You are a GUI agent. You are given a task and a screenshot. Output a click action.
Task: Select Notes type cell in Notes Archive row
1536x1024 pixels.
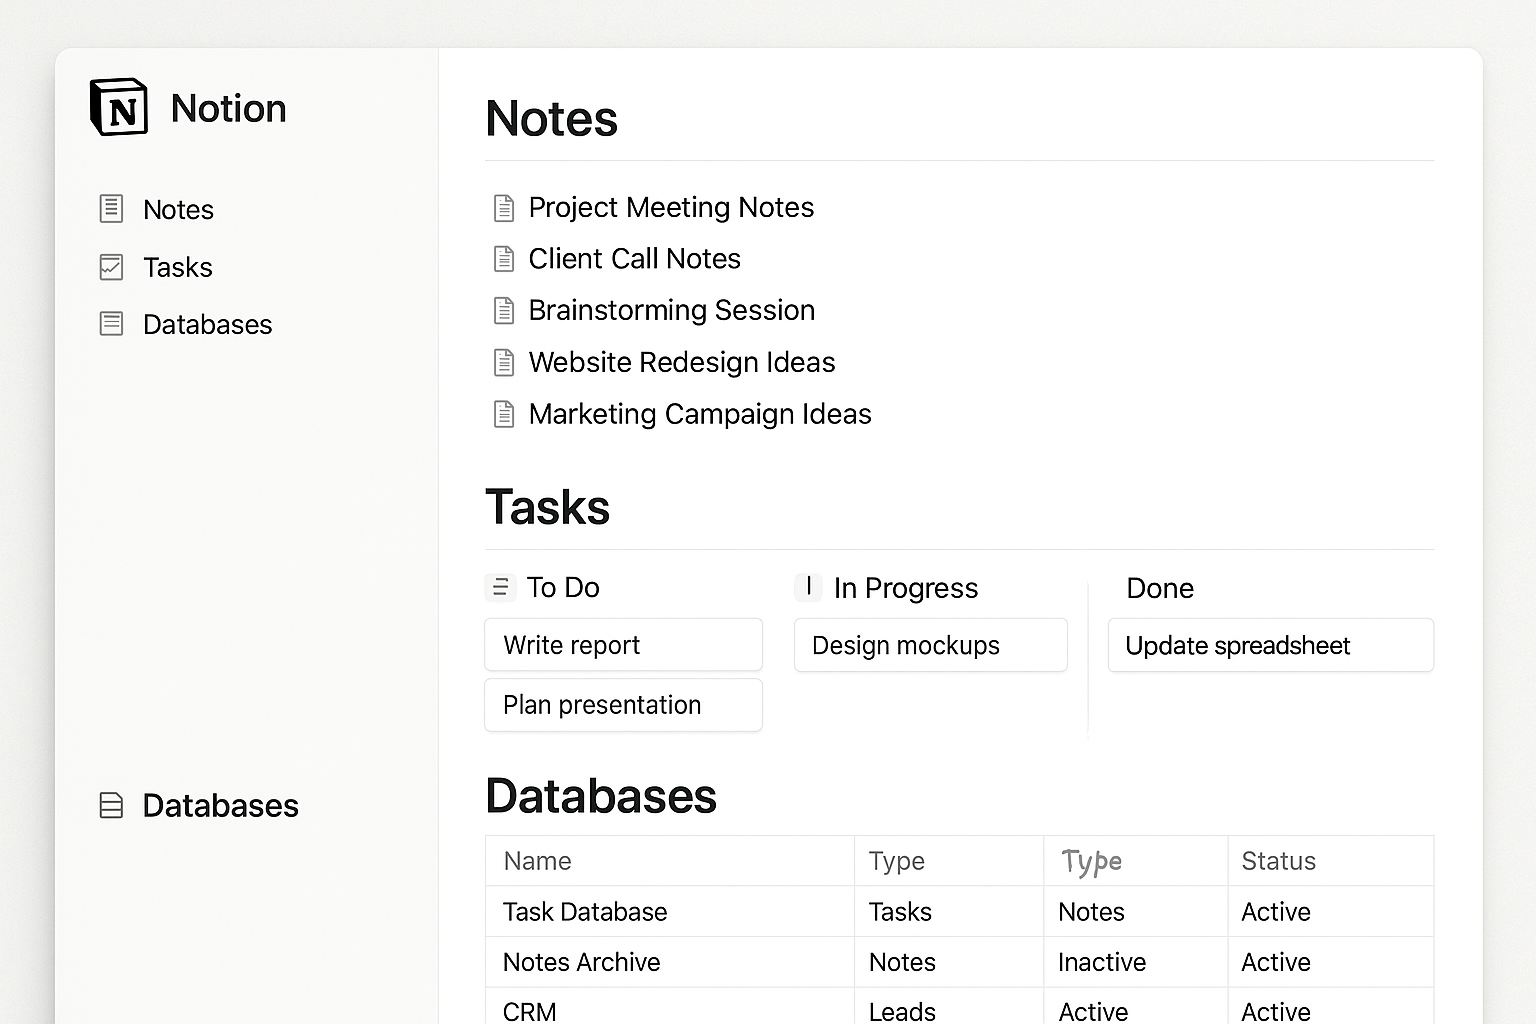[x=949, y=962]
